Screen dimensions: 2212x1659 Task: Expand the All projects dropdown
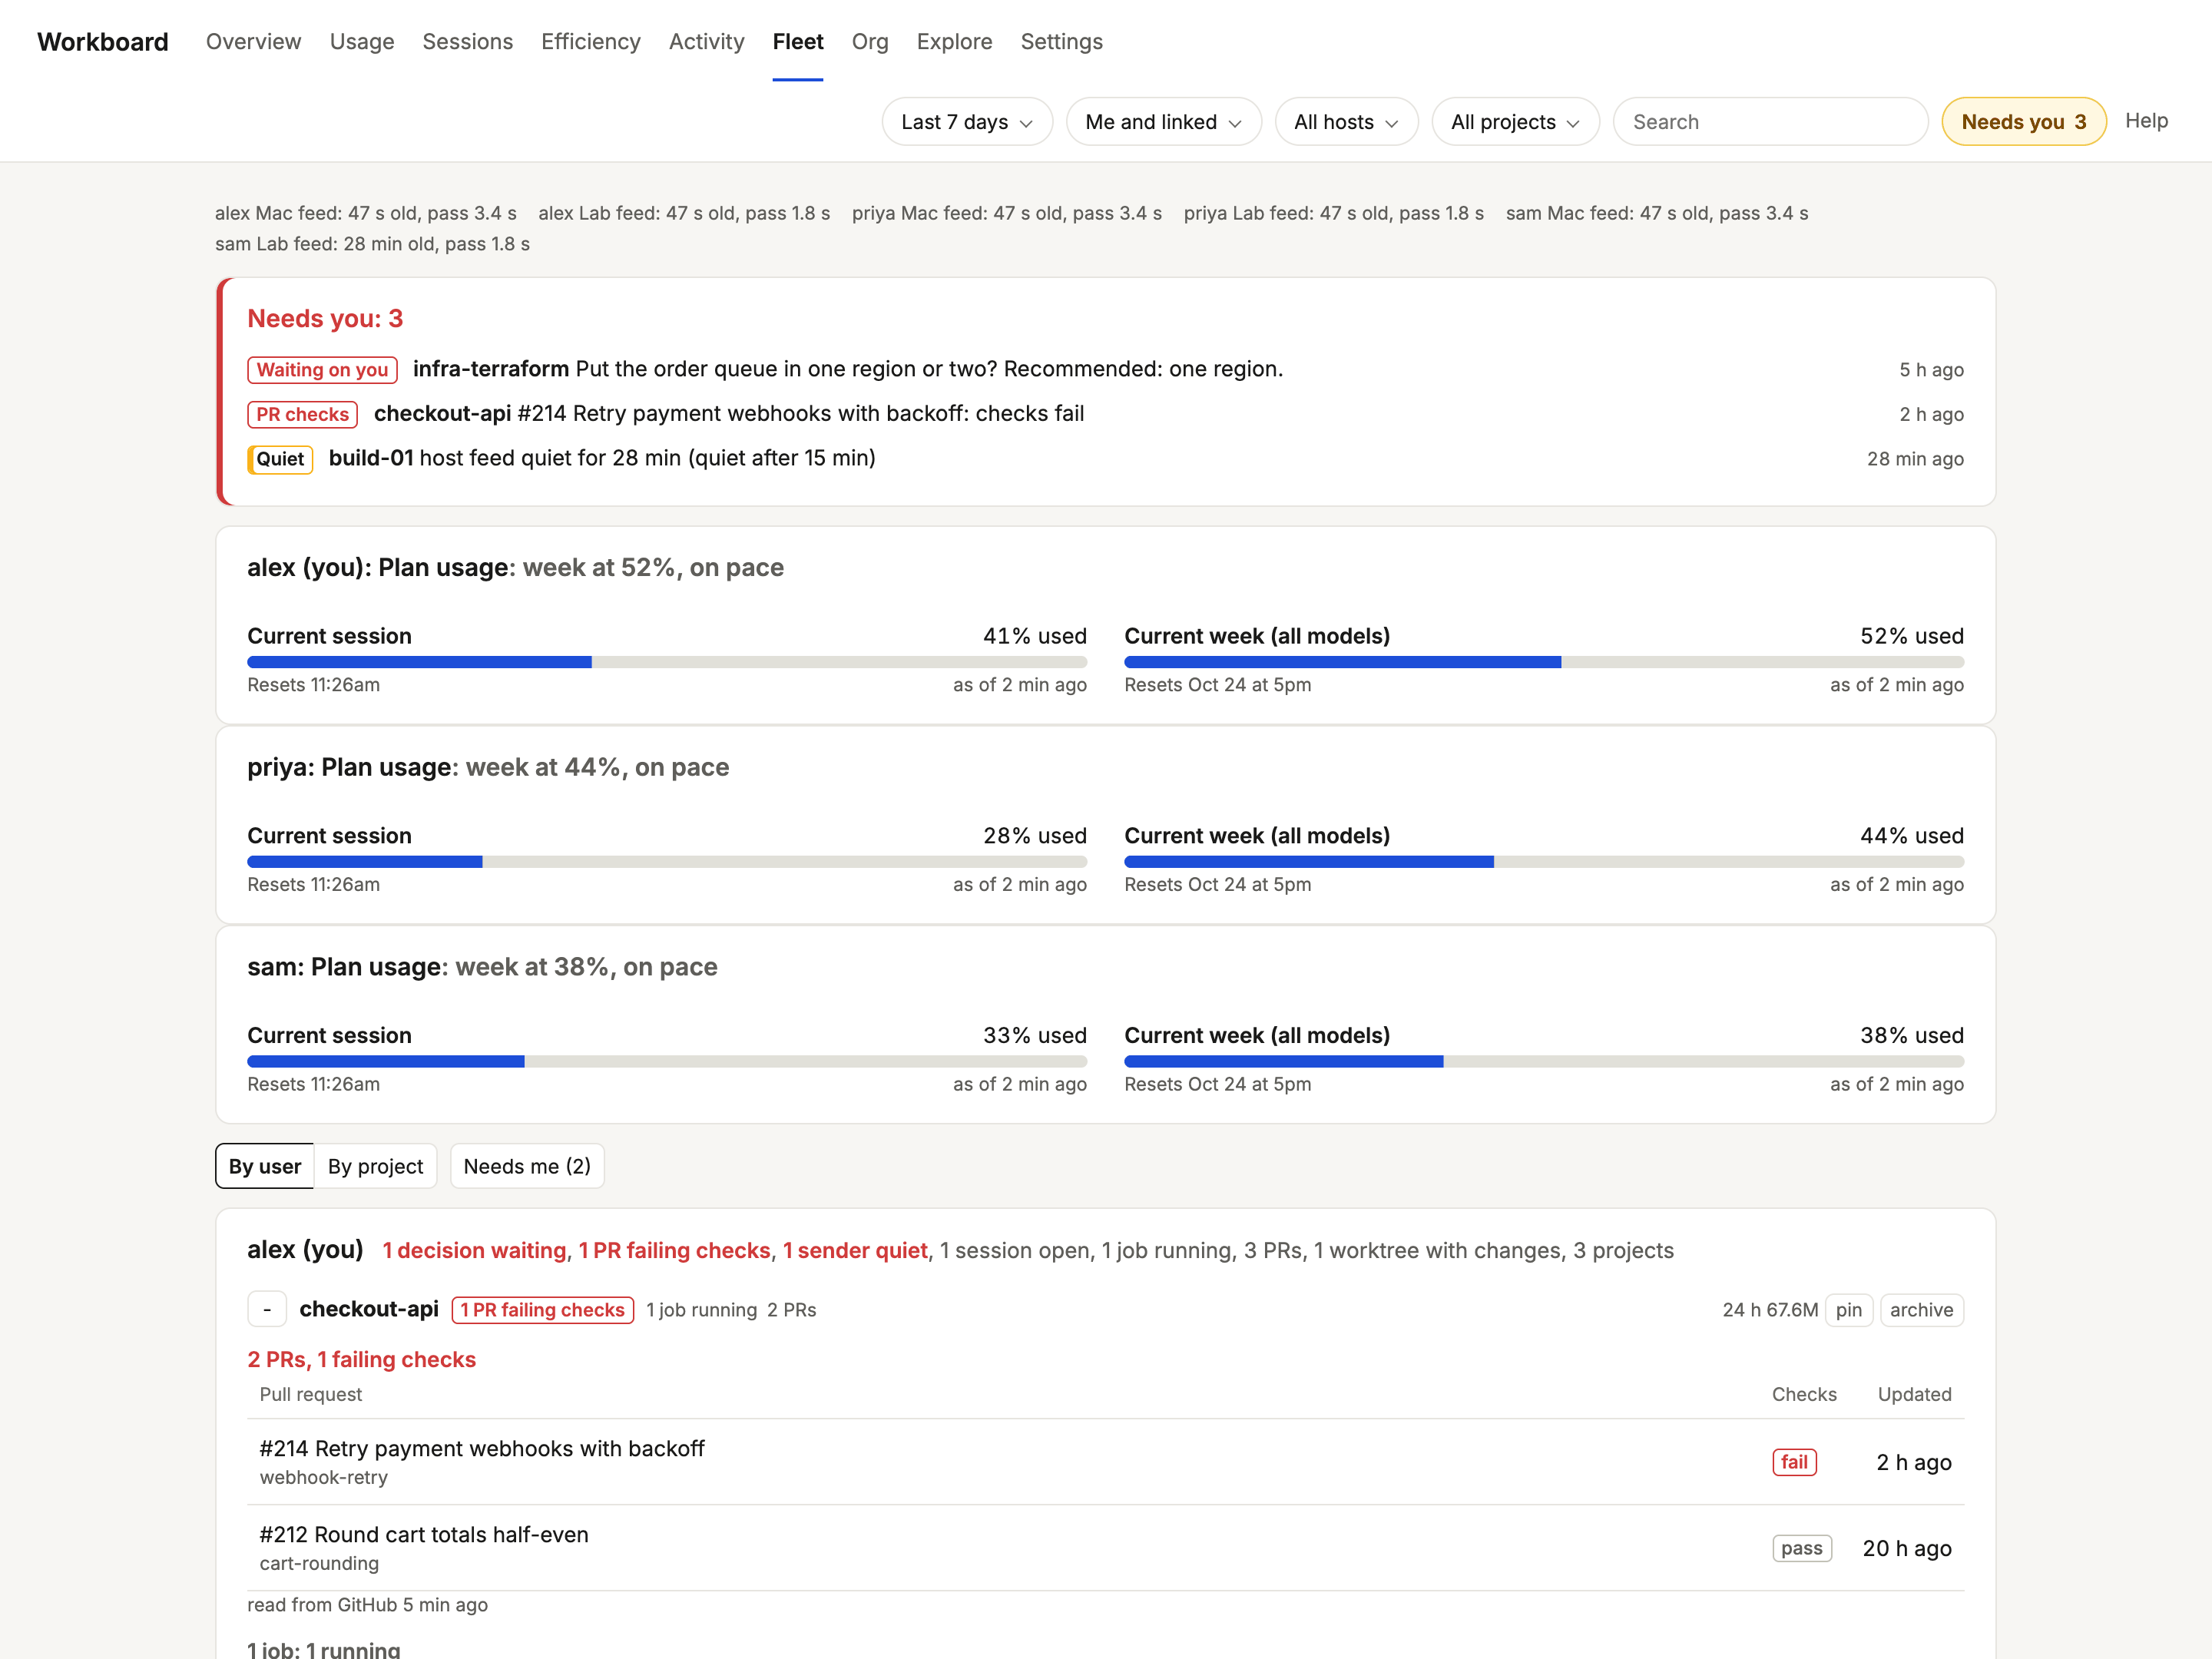pos(1515,122)
